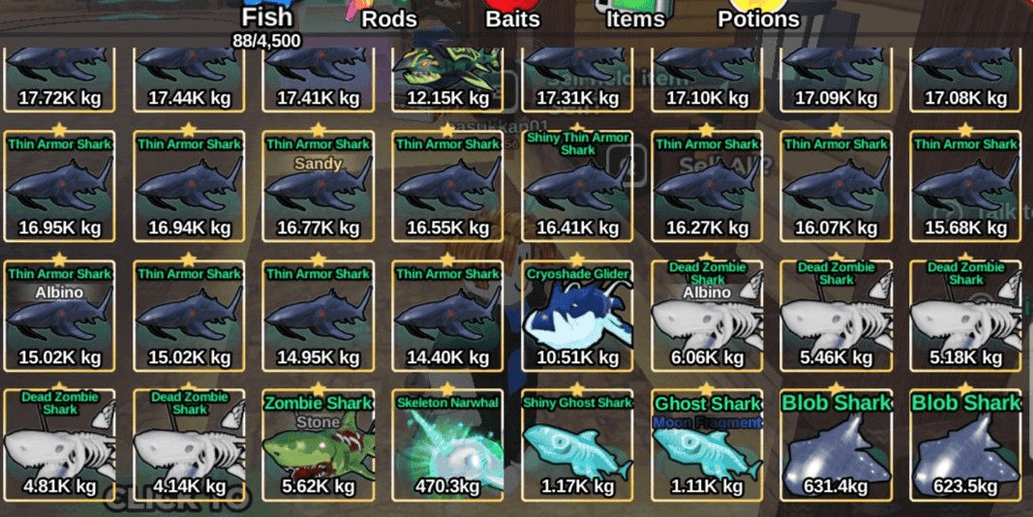Select the Blob Shark weighing 631.4kg
The width and height of the screenshot is (1033, 517).
pos(836,446)
